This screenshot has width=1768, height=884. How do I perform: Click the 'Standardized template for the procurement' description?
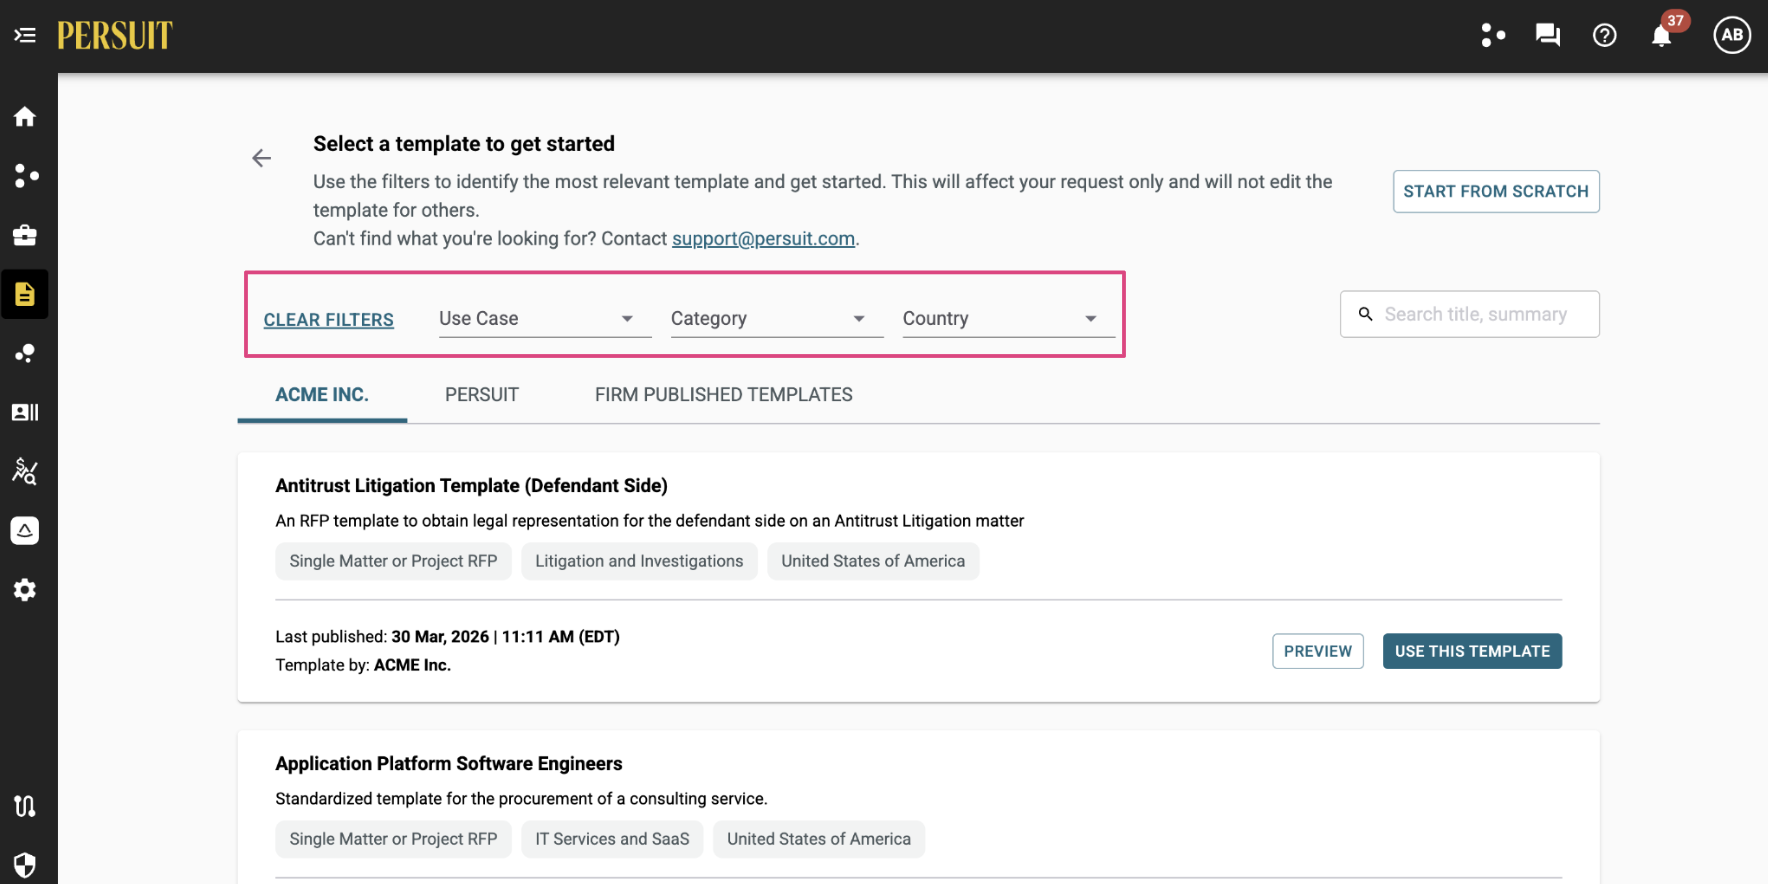pyautogui.click(x=521, y=799)
